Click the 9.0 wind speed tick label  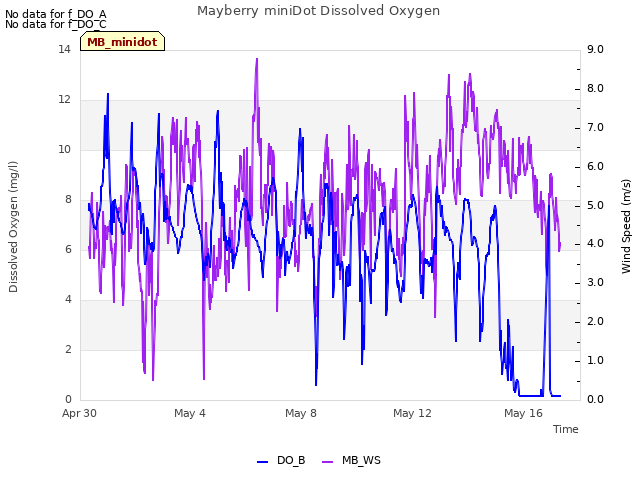595,50
